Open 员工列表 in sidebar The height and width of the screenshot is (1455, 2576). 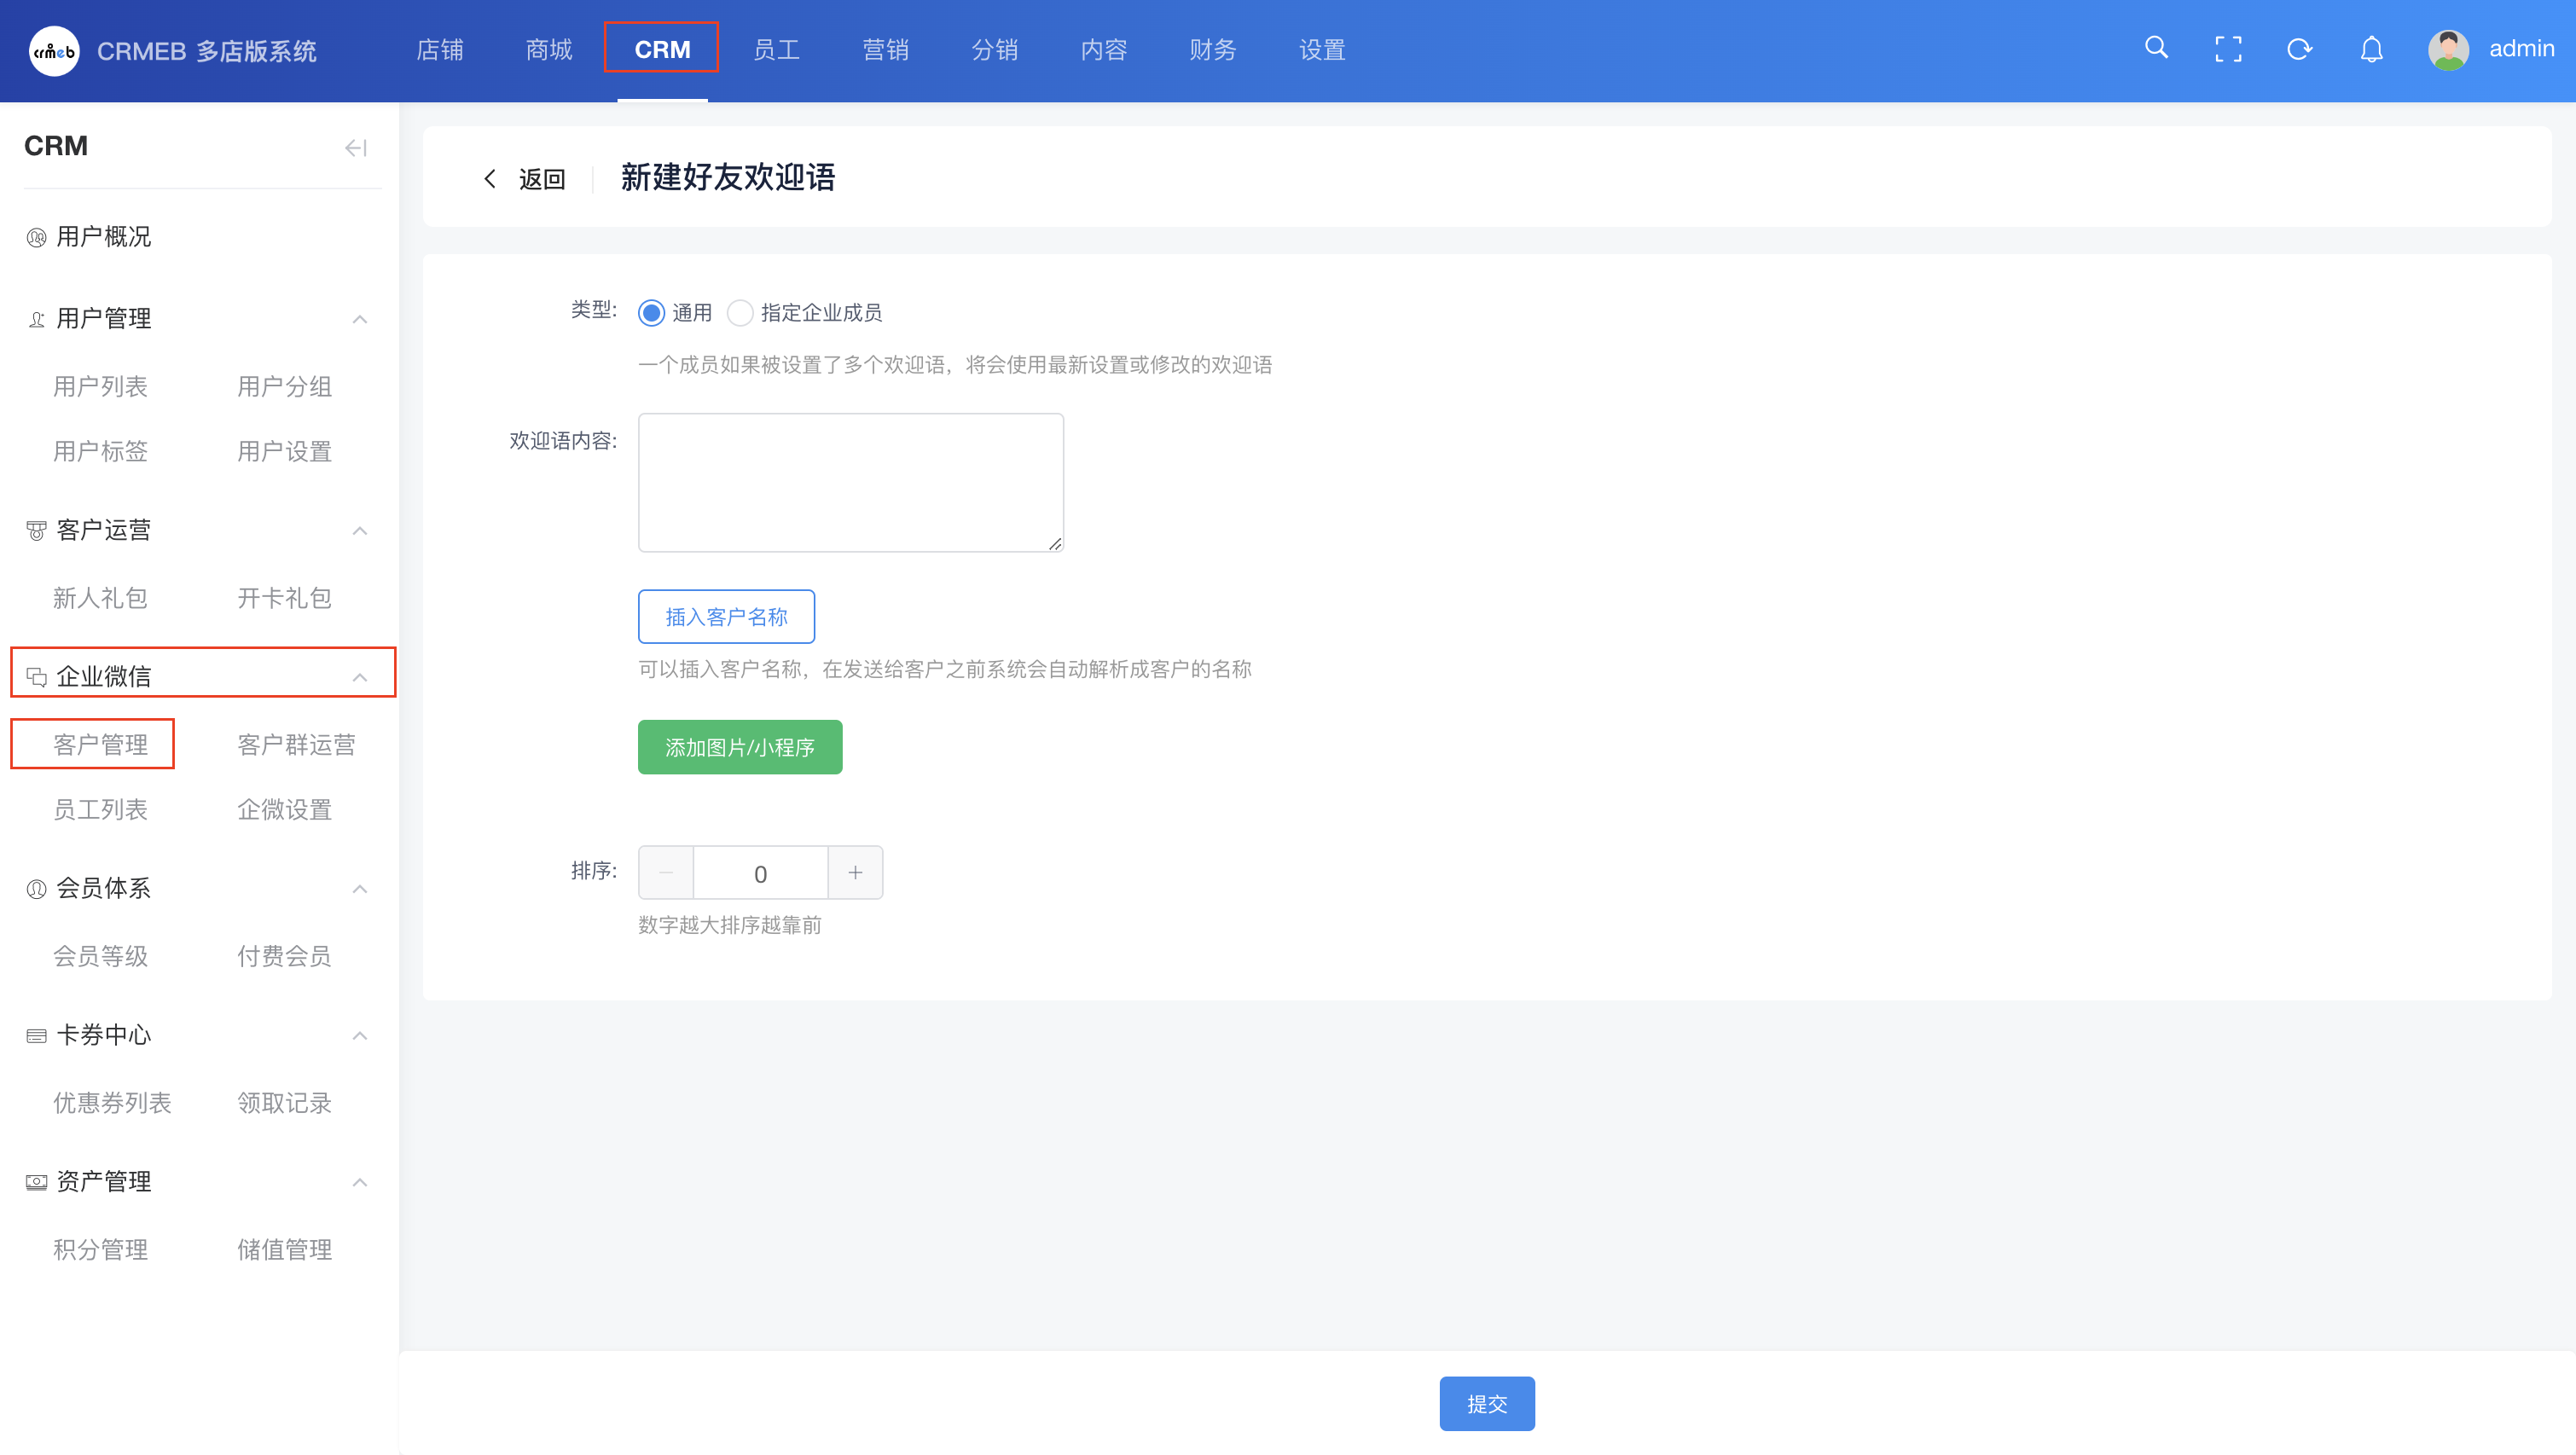[x=100, y=810]
